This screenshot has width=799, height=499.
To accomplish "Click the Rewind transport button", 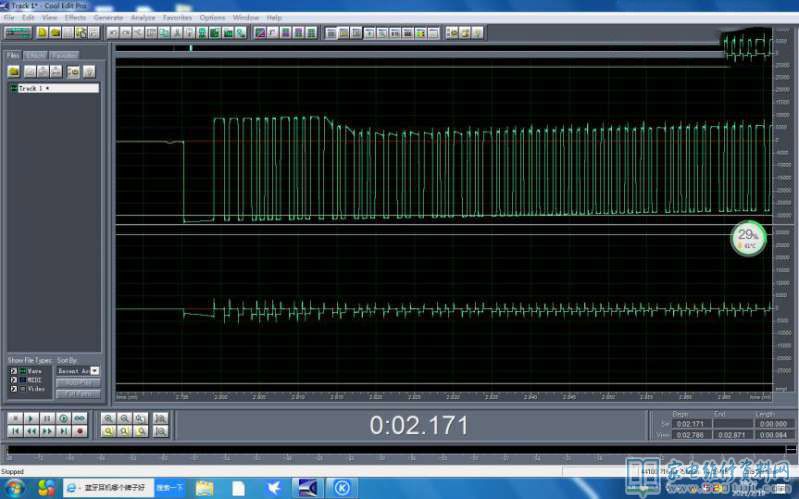I will tap(31, 432).
